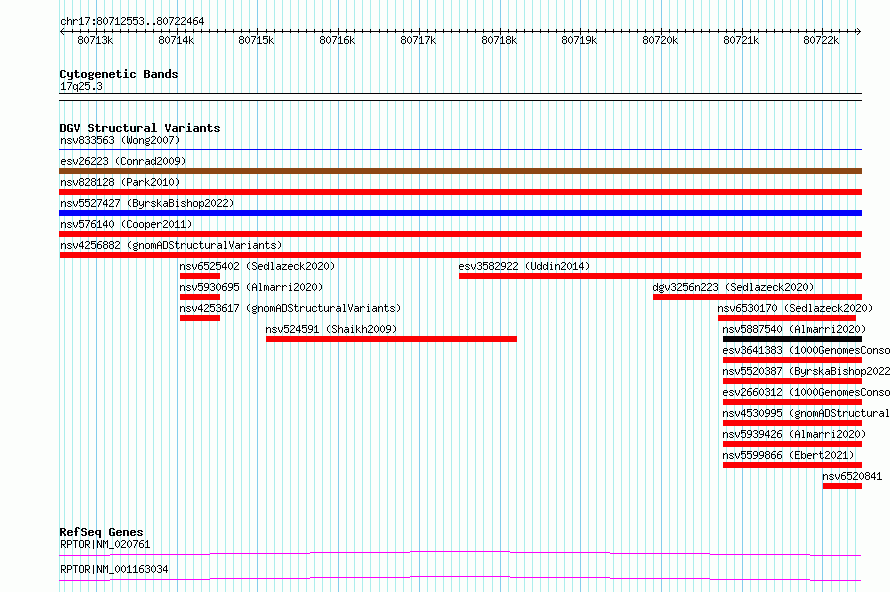Click dgv3256n223 (Sedlazeck2020) label
890x592 pixels.
point(733,287)
